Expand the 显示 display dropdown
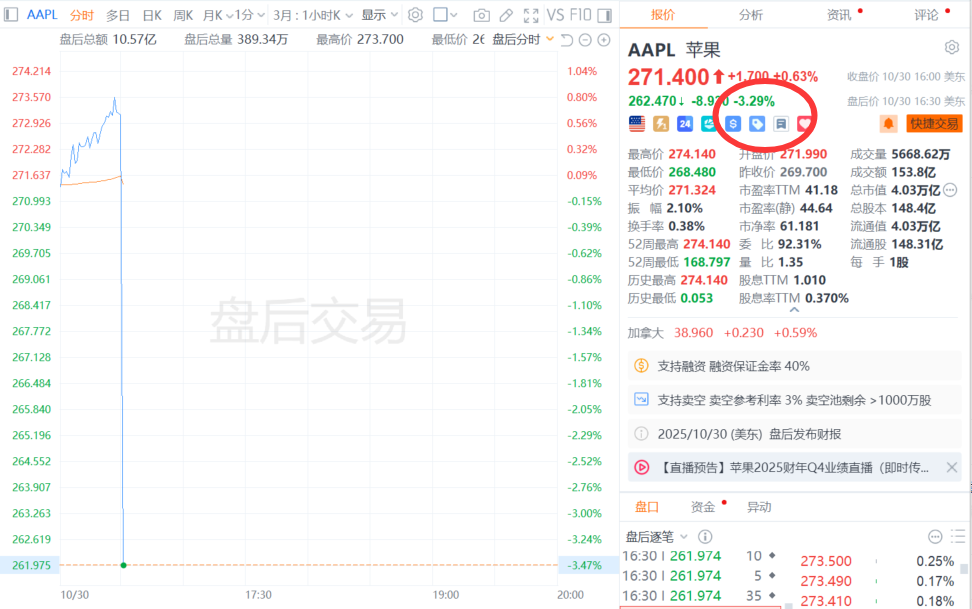Viewport: 972px width, 609px height. (x=379, y=15)
